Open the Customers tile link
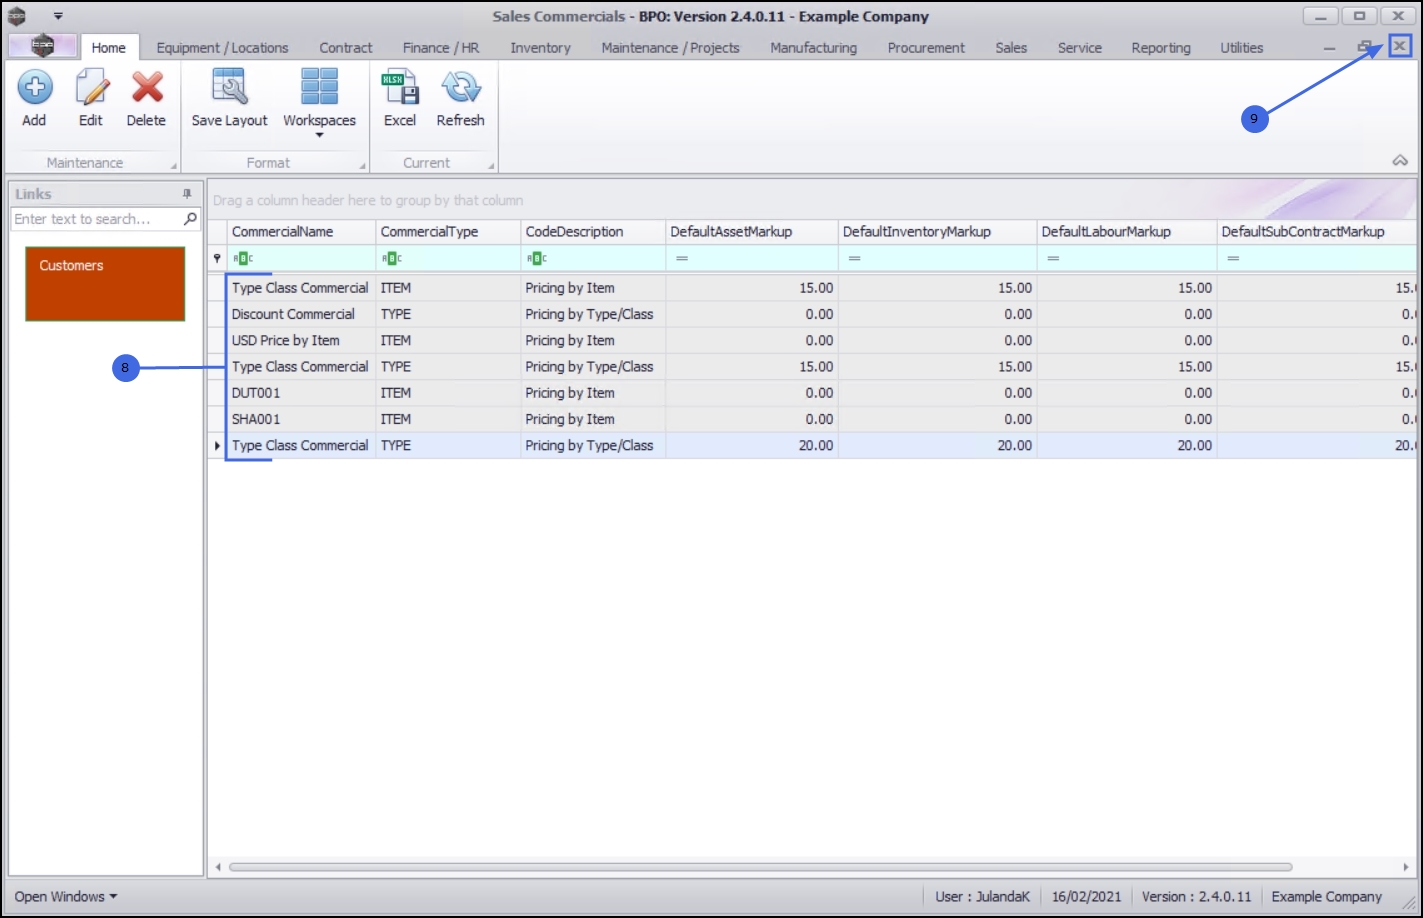The image size is (1423, 918). pos(105,284)
